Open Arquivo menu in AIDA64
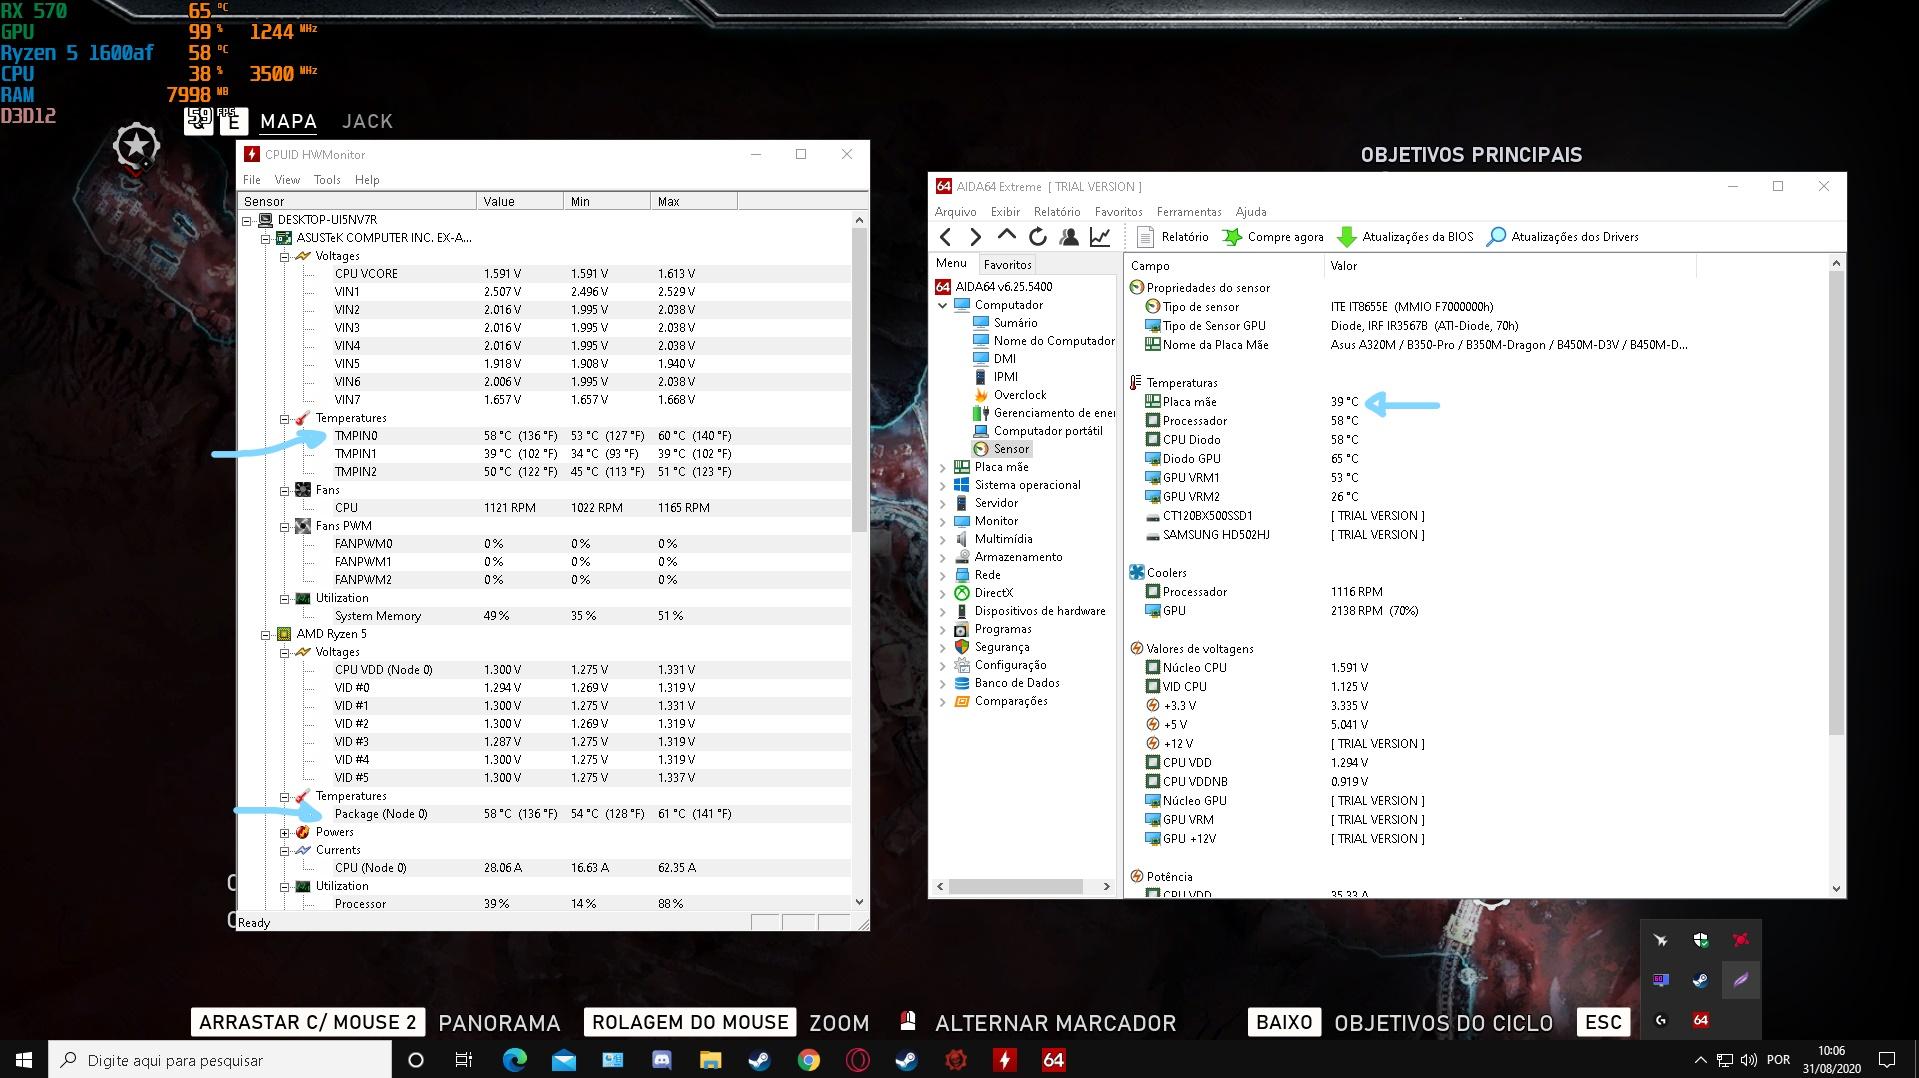Screen dimensions: 1919x1078 point(955,212)
